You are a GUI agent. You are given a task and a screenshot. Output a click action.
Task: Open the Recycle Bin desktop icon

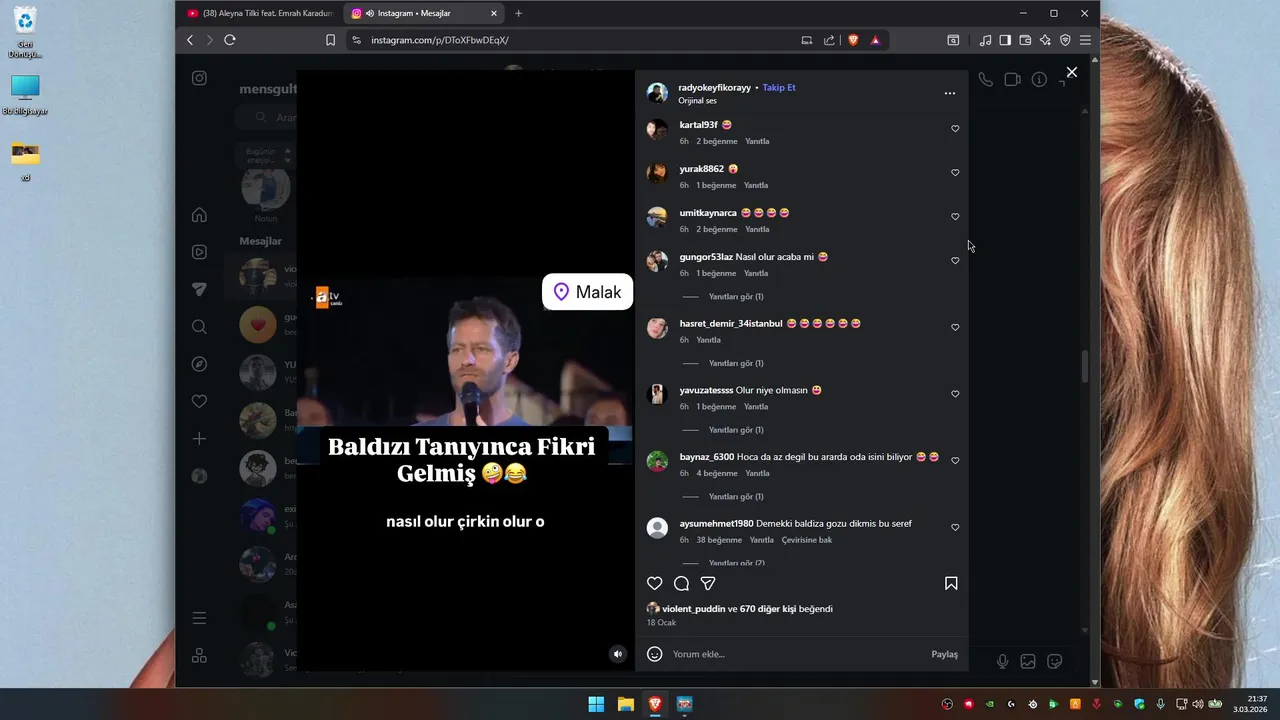point(25,32)
